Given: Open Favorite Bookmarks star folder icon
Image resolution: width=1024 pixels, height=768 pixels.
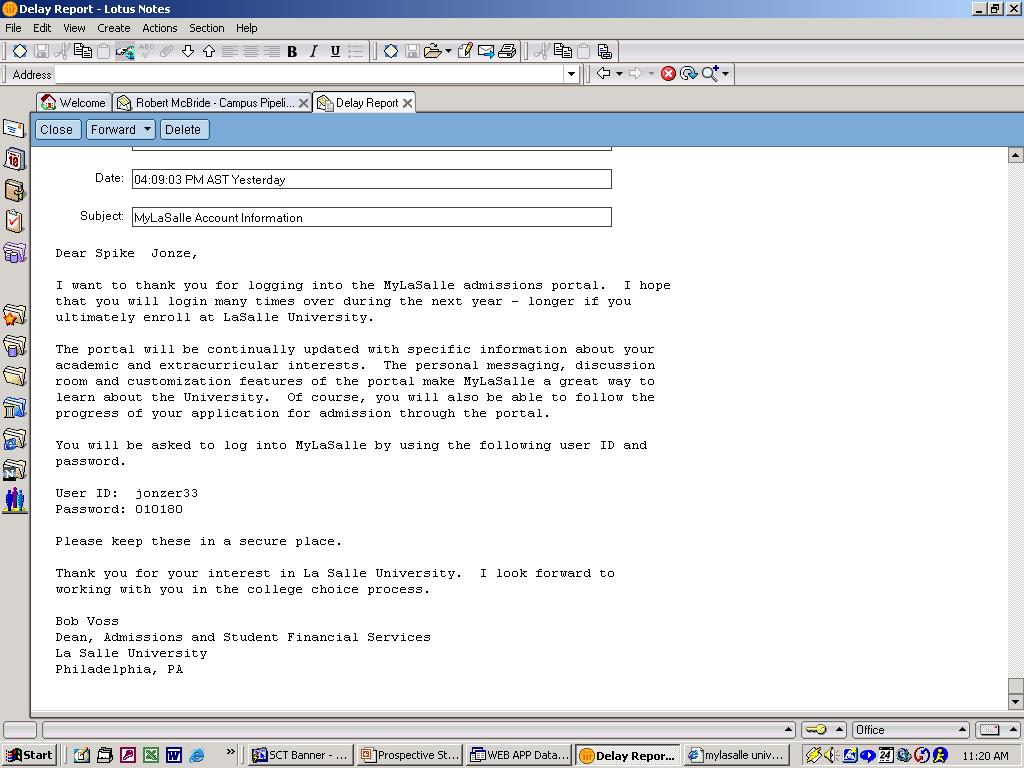Looking at the screenshot, I should (14, 315).
